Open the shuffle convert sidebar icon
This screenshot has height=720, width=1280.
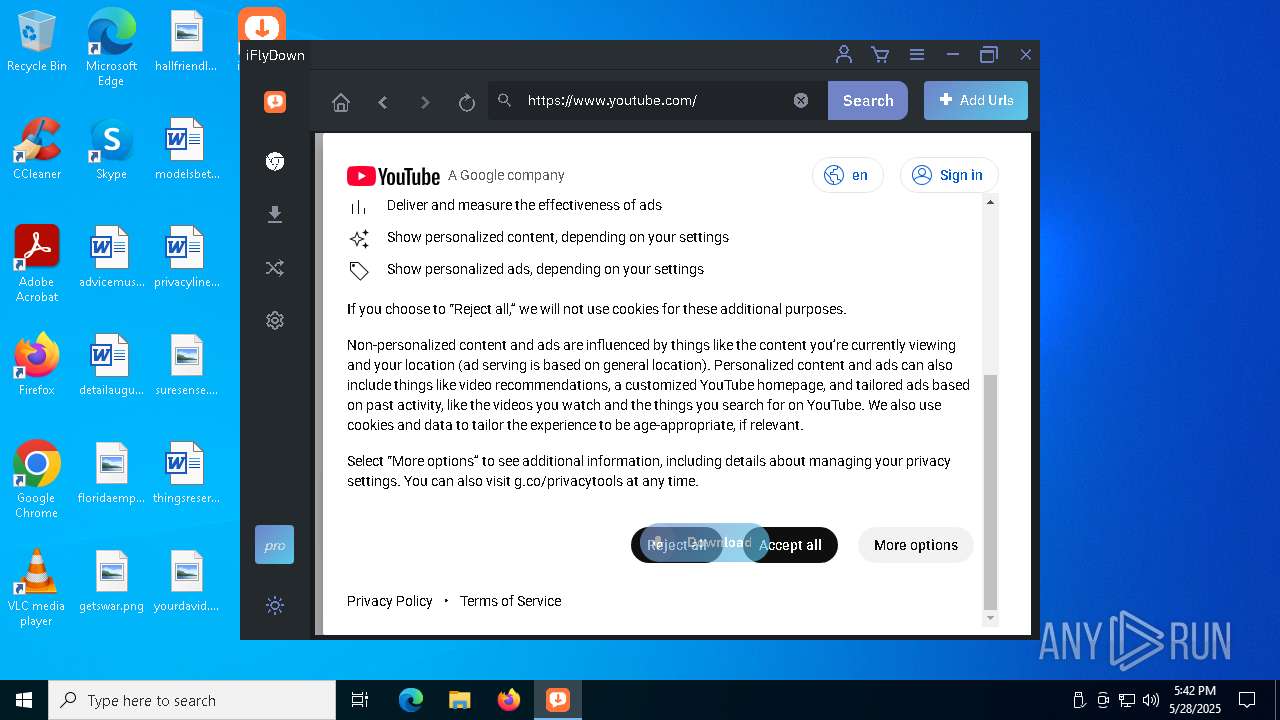(x=275, y=267)
